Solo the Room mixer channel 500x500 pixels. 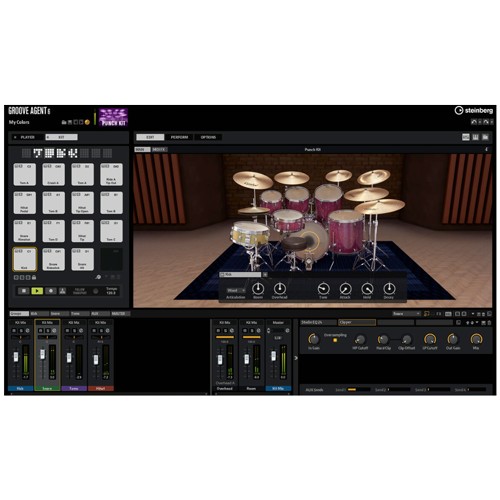click(x=252, y=331)
